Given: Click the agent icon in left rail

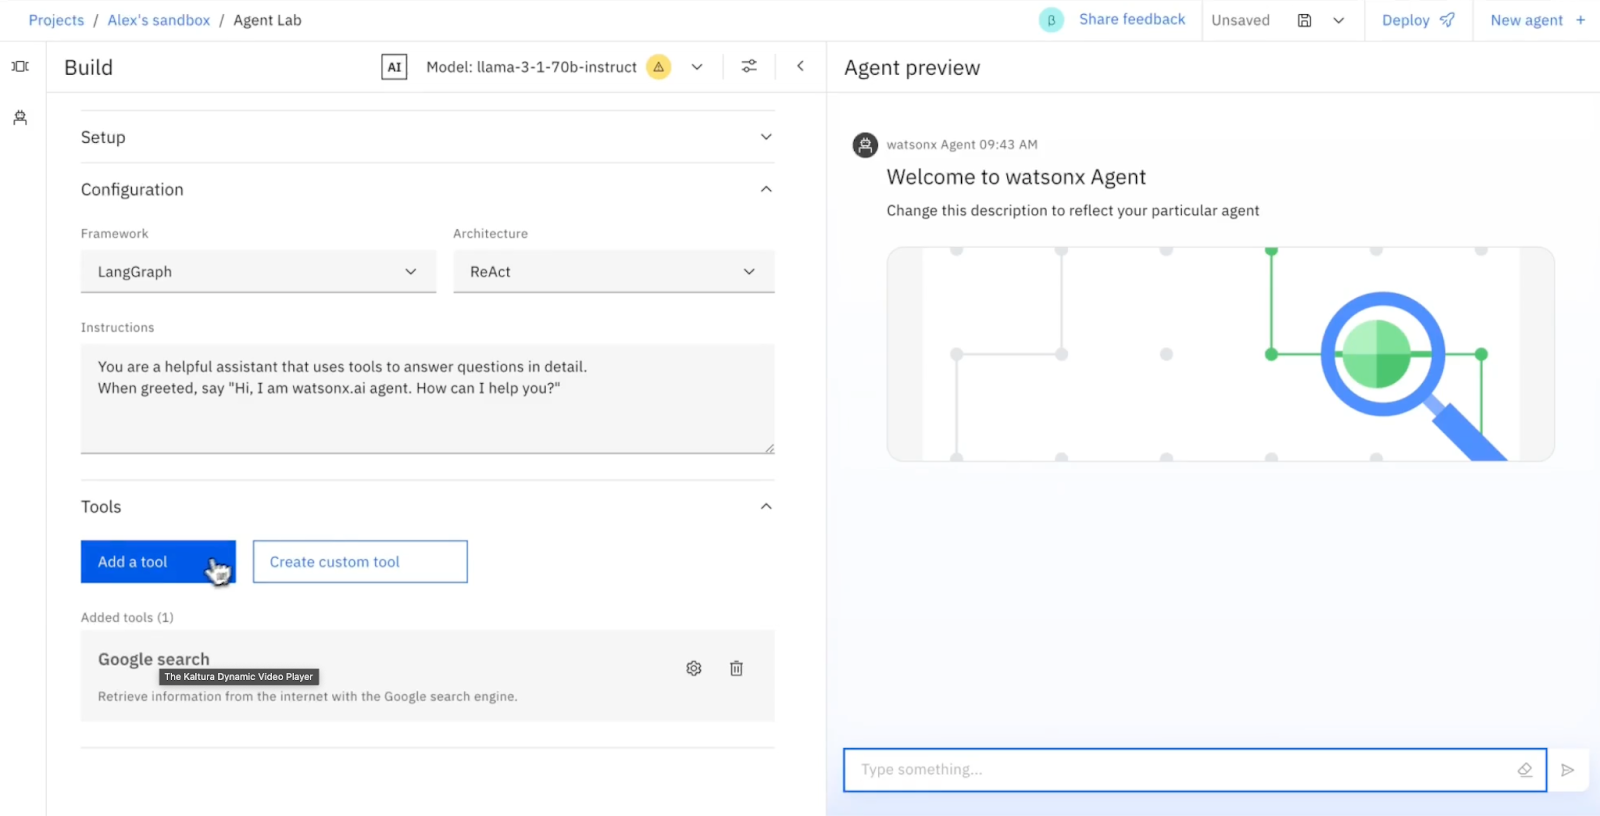Looking at the screenshot, I should pyautogui.click(x=20, y=118).
